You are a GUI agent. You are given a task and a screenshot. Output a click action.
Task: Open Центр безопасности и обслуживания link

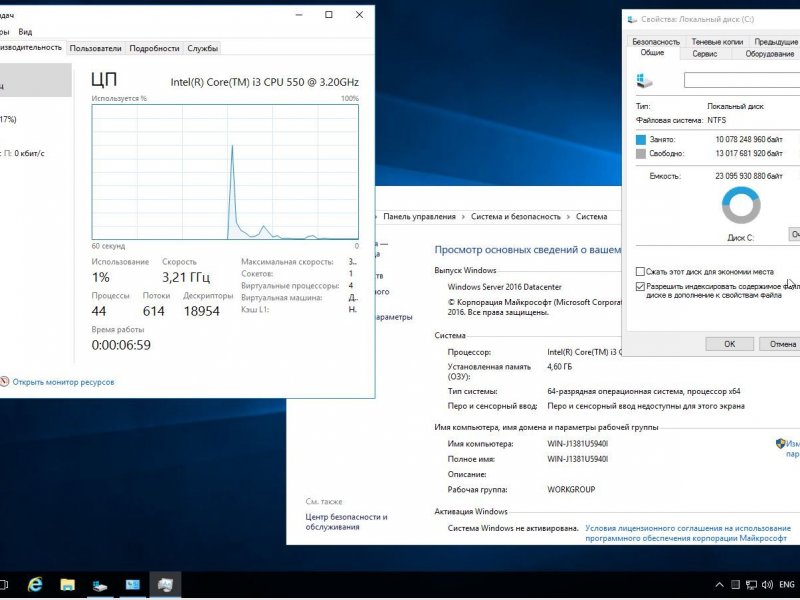pos(346,522)
